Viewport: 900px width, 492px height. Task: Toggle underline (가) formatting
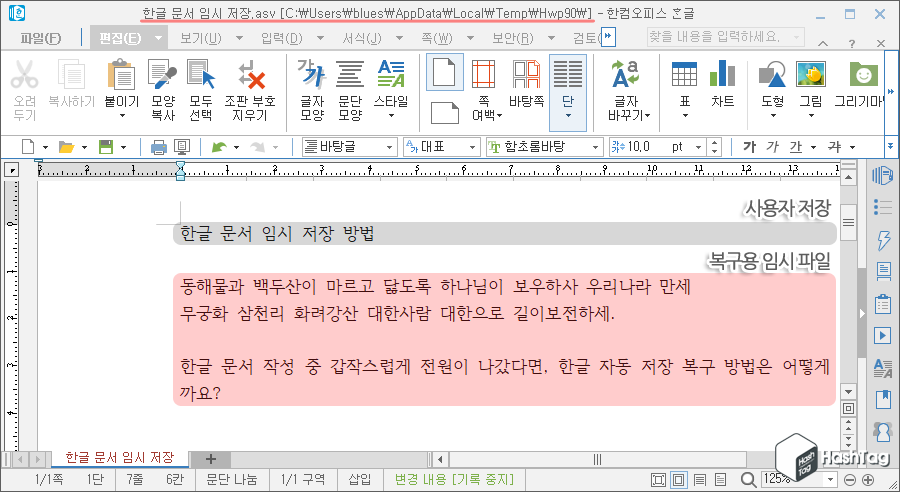tap(796, 147)
